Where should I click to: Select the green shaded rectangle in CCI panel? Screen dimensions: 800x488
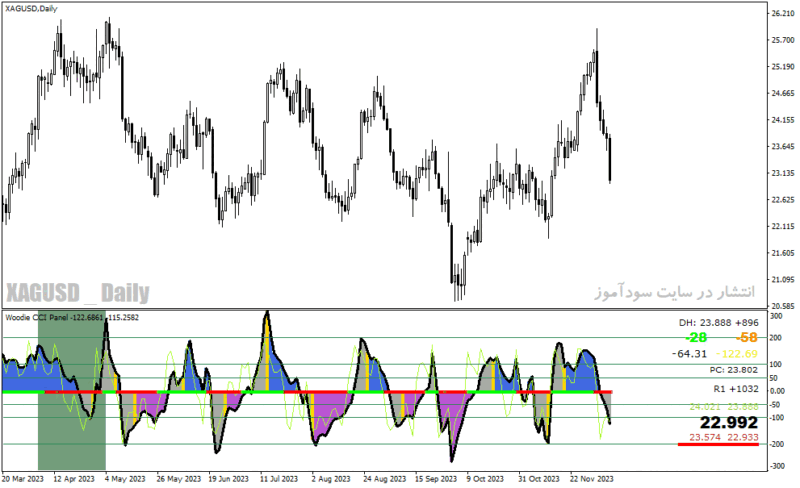72,390
